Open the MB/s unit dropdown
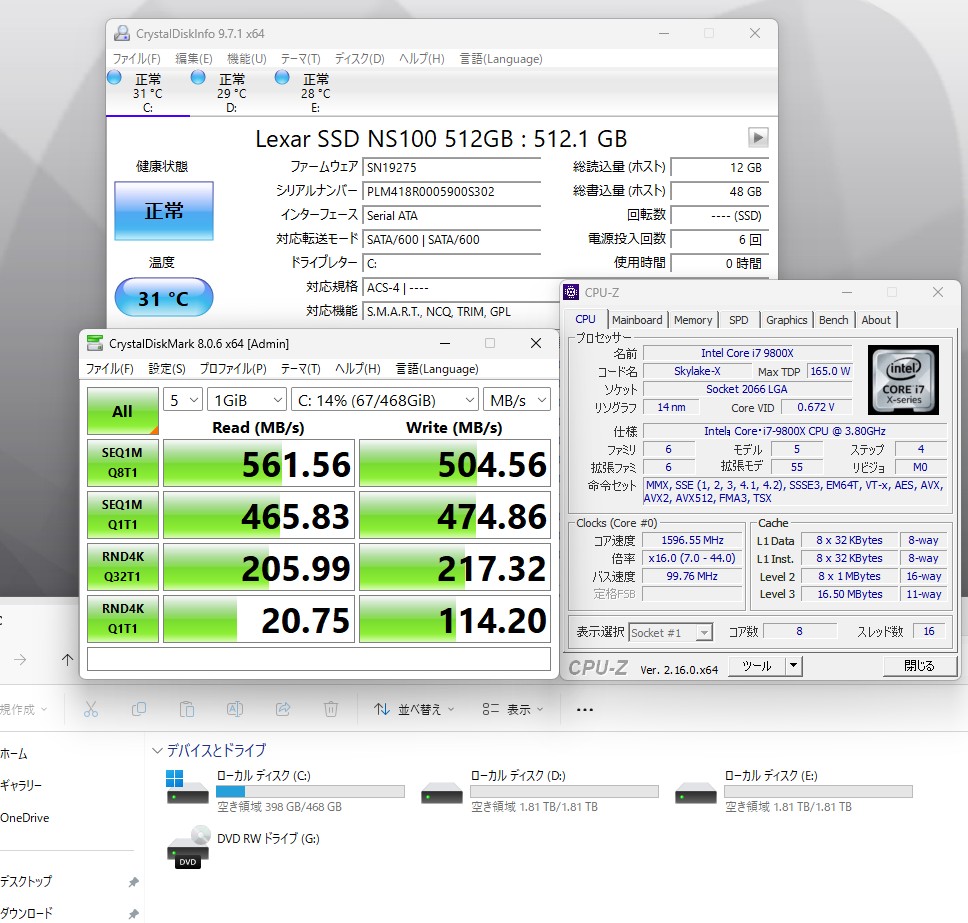This screenshot has height=923, width=968. (517, 400)
